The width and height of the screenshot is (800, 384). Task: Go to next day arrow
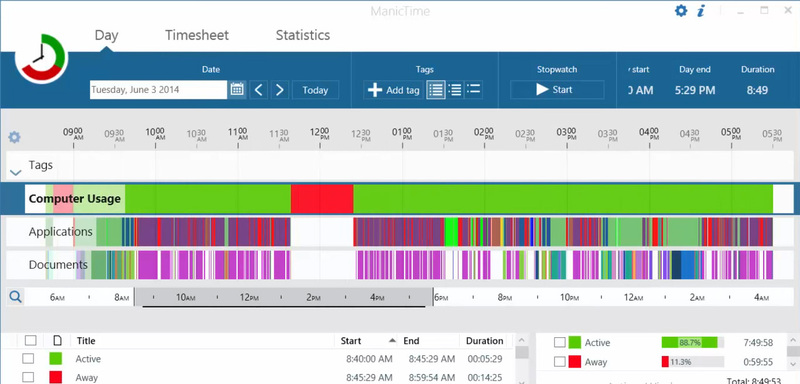[280, 90]
